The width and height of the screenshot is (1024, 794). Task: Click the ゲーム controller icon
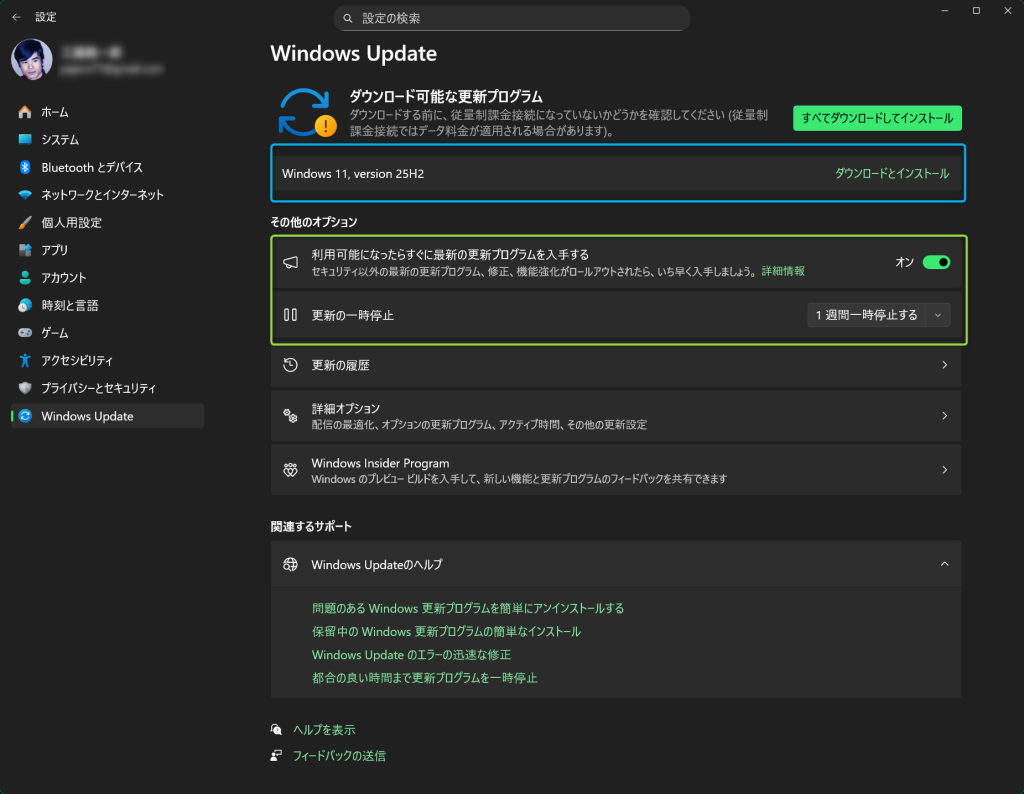pyautogui.click(x=25, y=333)
